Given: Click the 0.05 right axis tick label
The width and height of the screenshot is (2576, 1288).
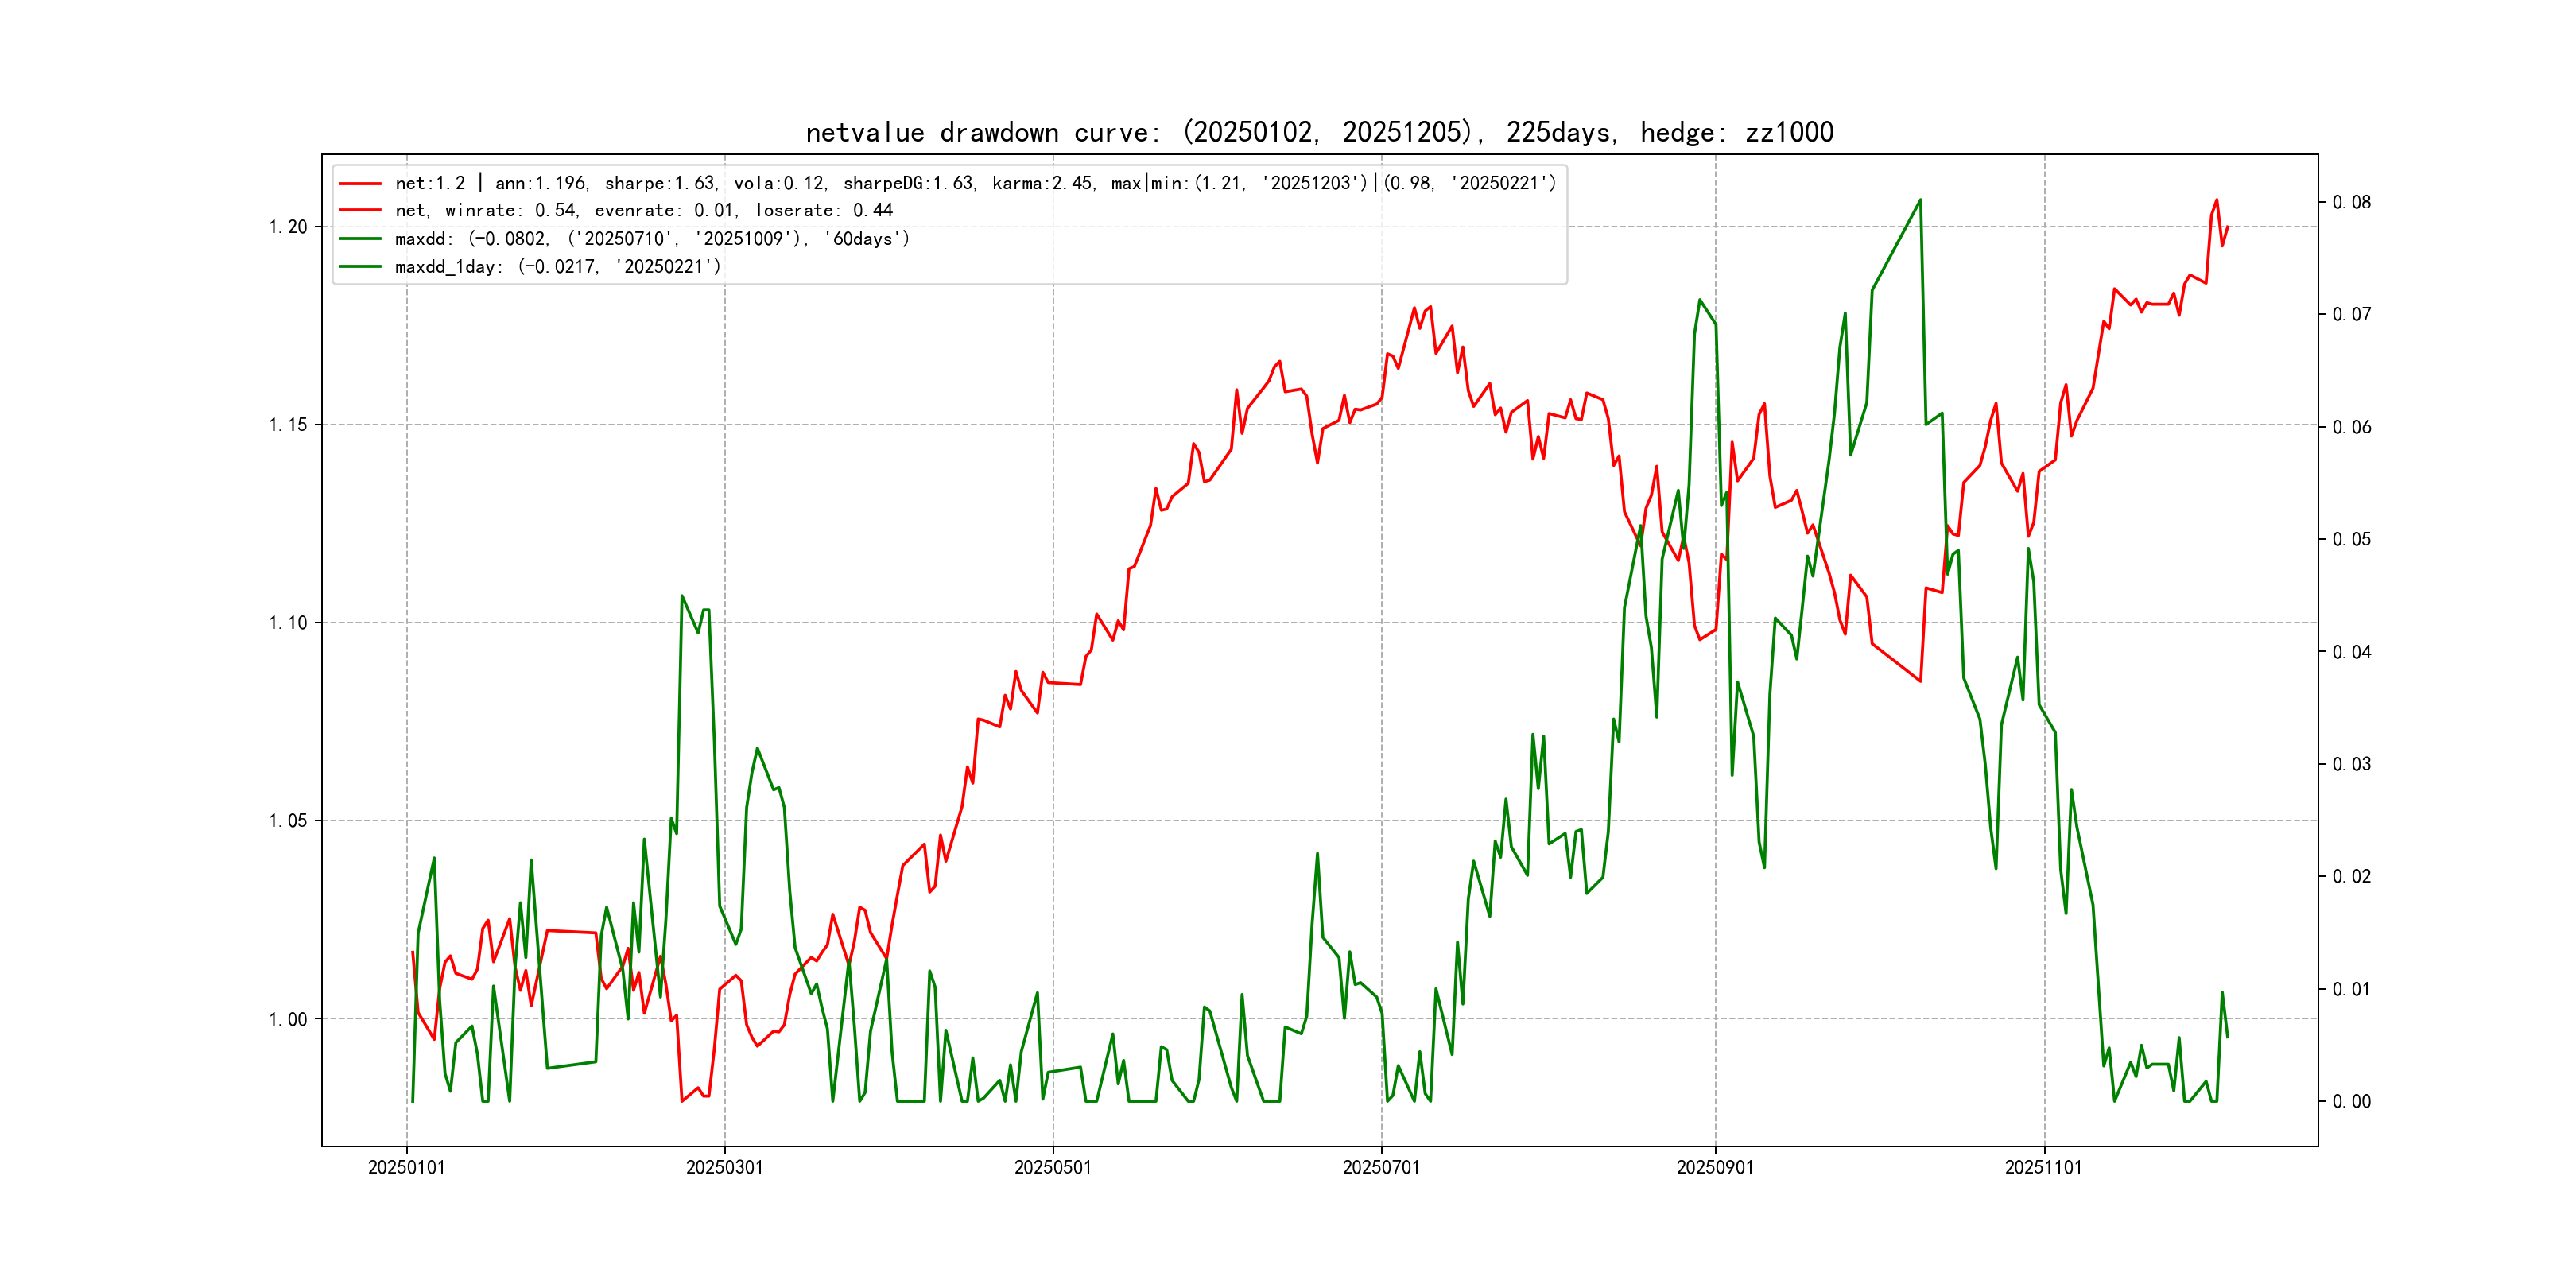Looking at the screenshot, I should (2351, 539).
